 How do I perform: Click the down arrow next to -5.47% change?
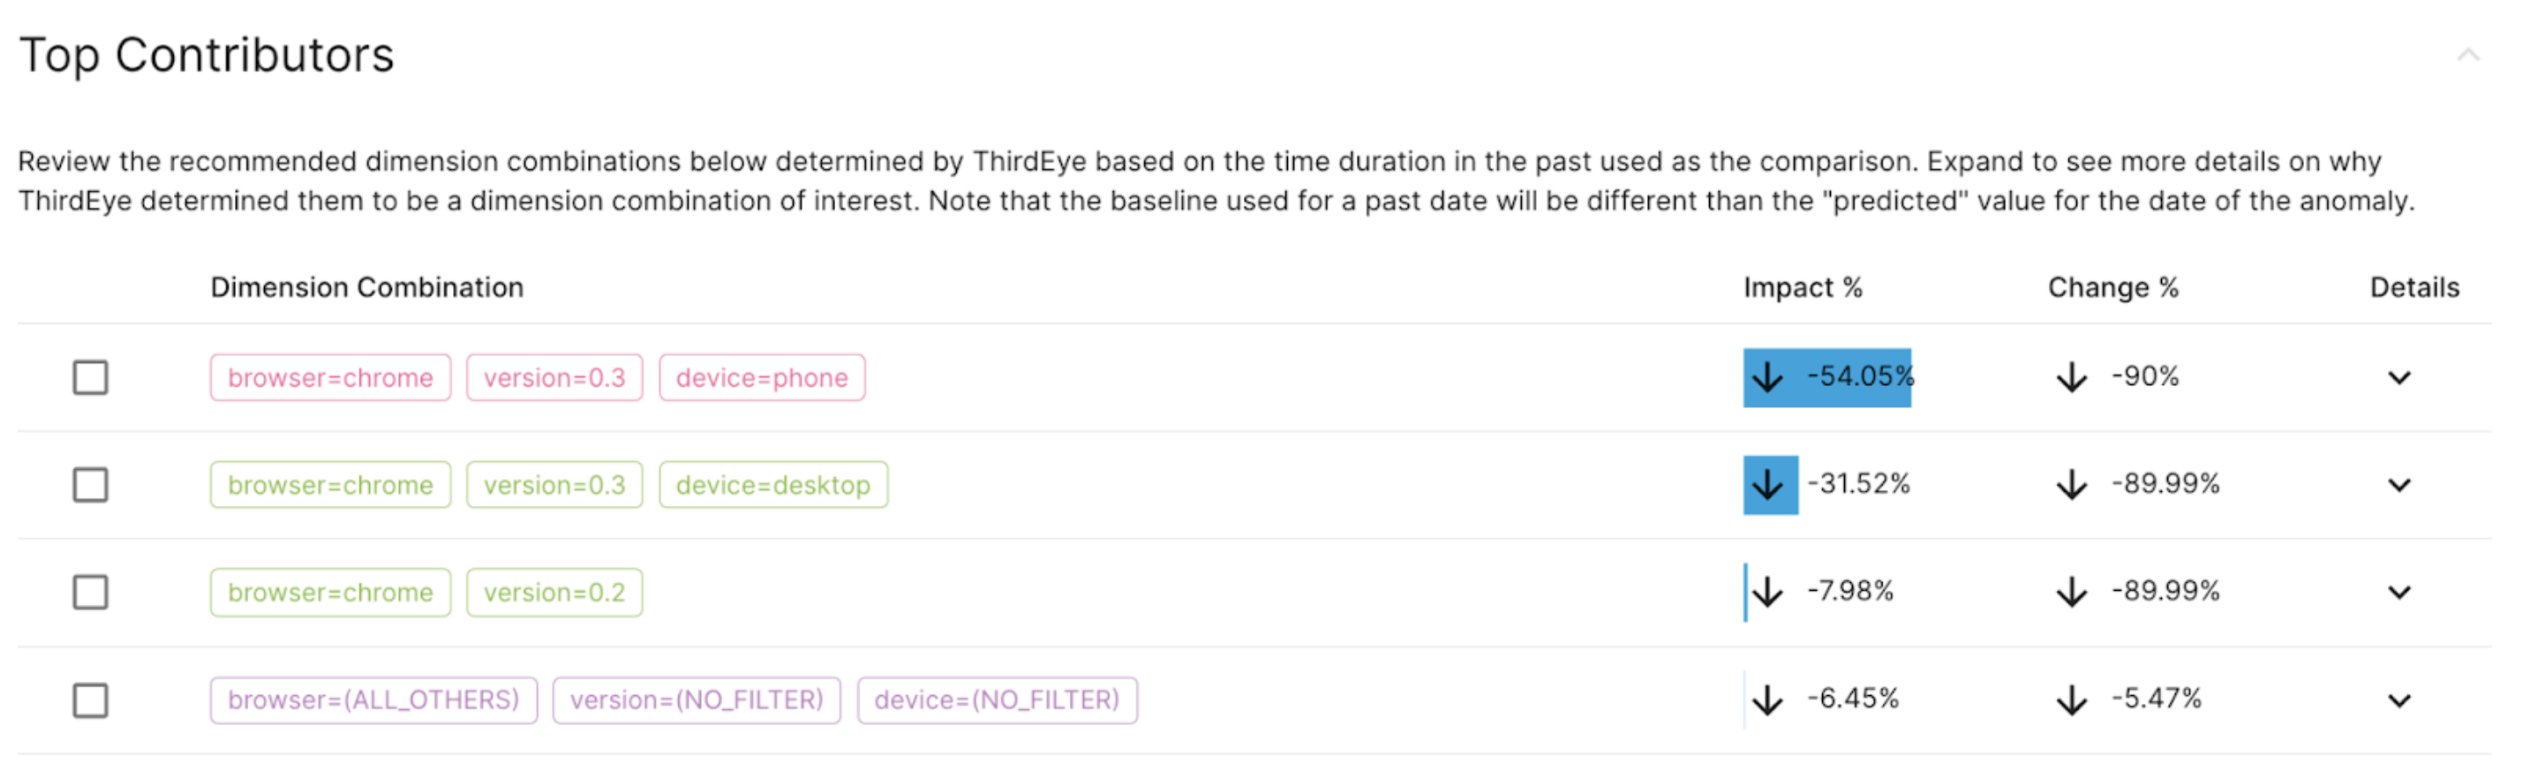pos(2072,700)
